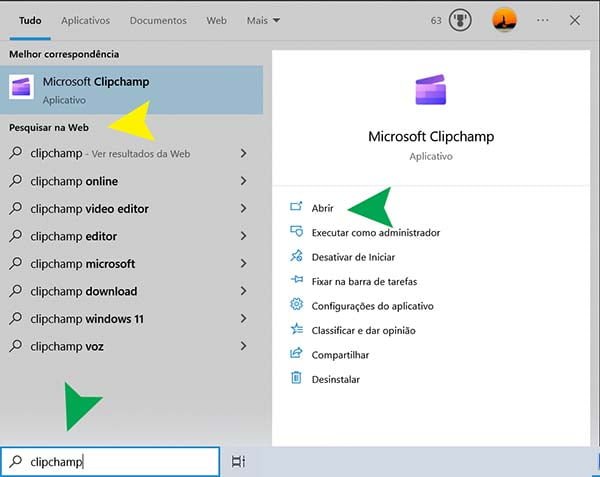The image size is (600, 477).
Task: Click the Task View icon in taskbar
Action: pyautogui.click(x=238, y=462)
